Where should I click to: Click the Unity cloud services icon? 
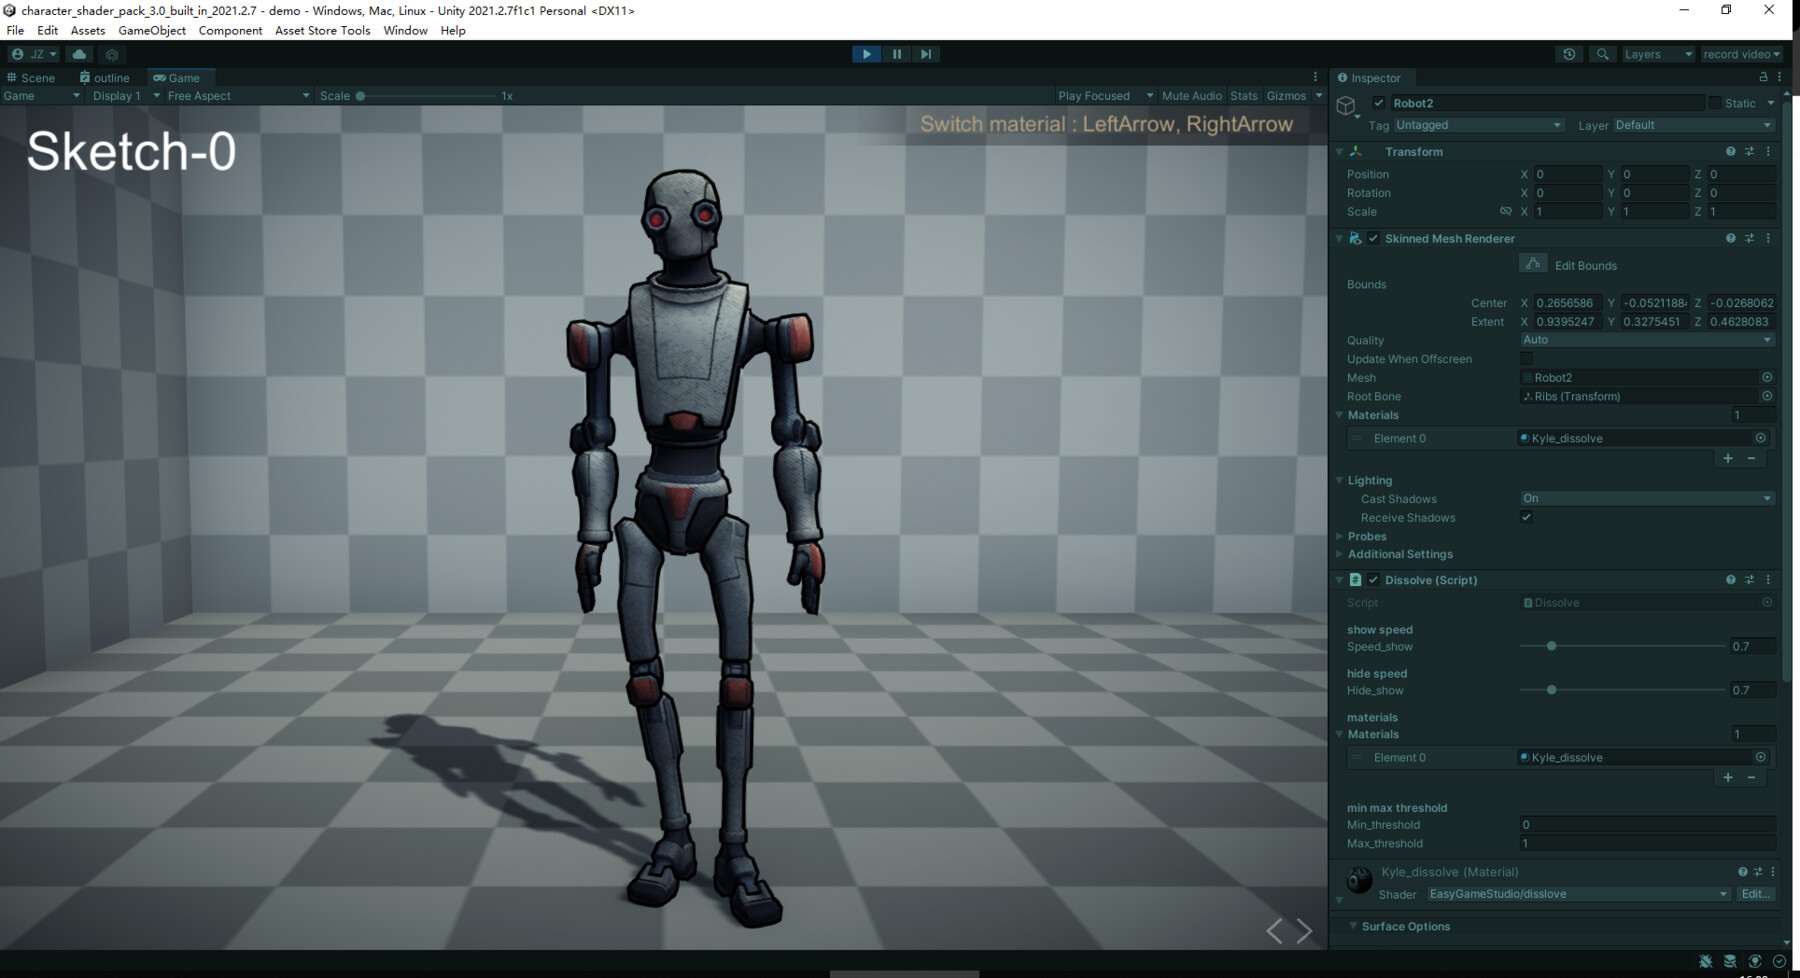[79, 54]
